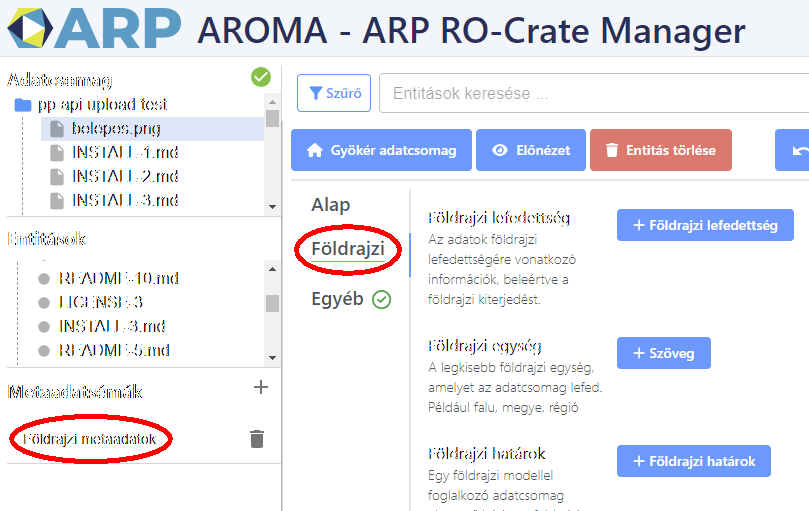This screenshot has height=511, width=809.
Task: Click the Entitás törlése button
Action: point(661,150)
